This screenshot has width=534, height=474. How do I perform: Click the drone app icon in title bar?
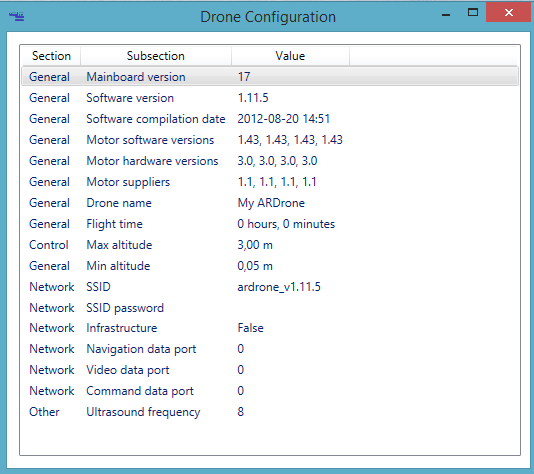(x=16, y=16)
